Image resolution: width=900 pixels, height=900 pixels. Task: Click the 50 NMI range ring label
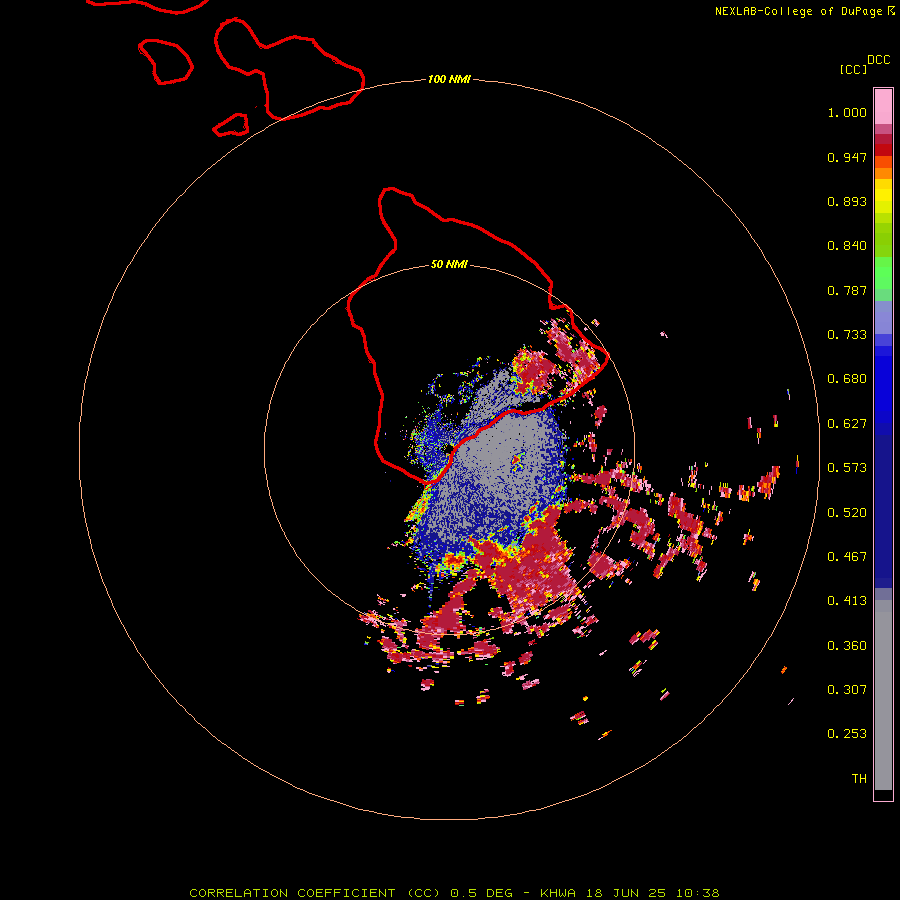[449, 265]
